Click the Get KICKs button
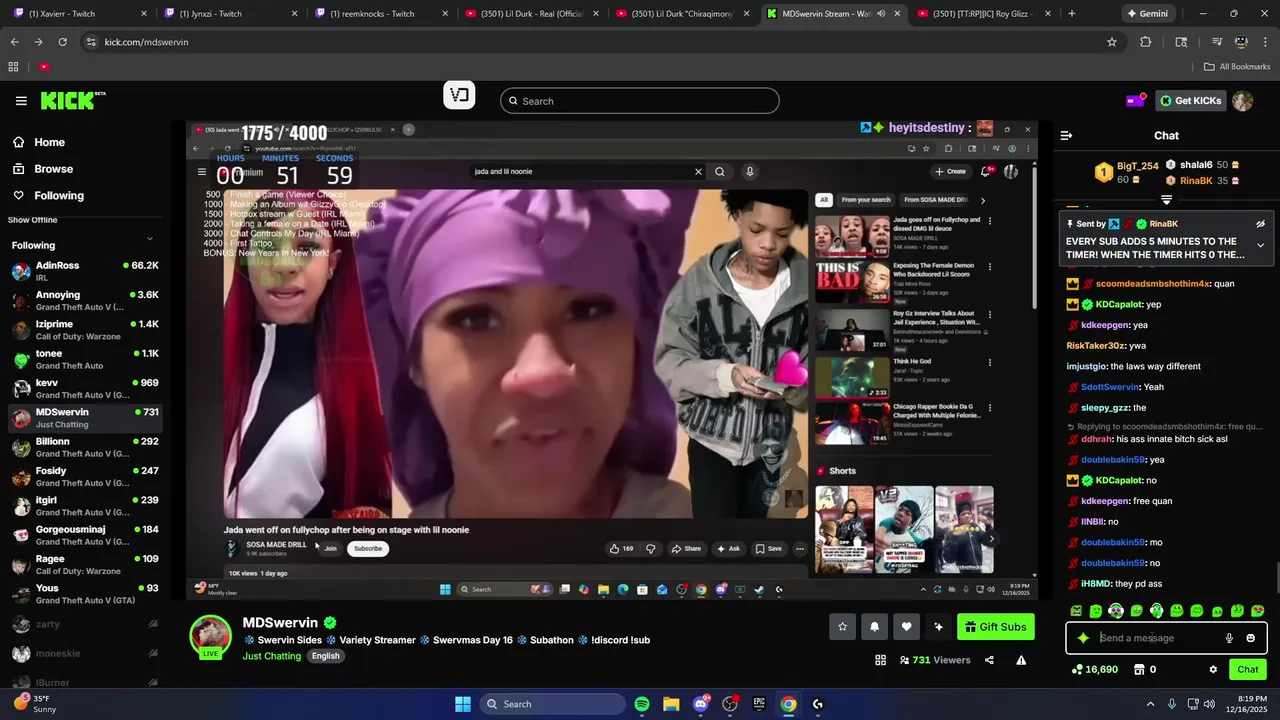The height and width of the screenshot is (720, 1280). (x=1190, y=101)
